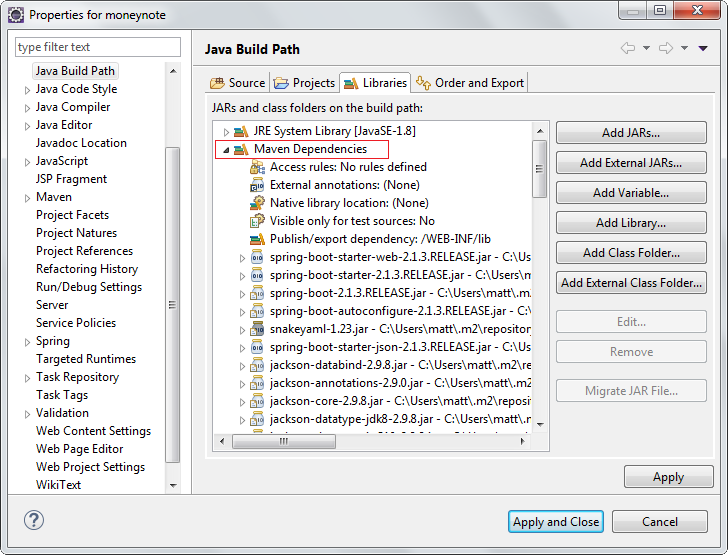
Task: Click the help question mark icon
Action: point(34,520)
